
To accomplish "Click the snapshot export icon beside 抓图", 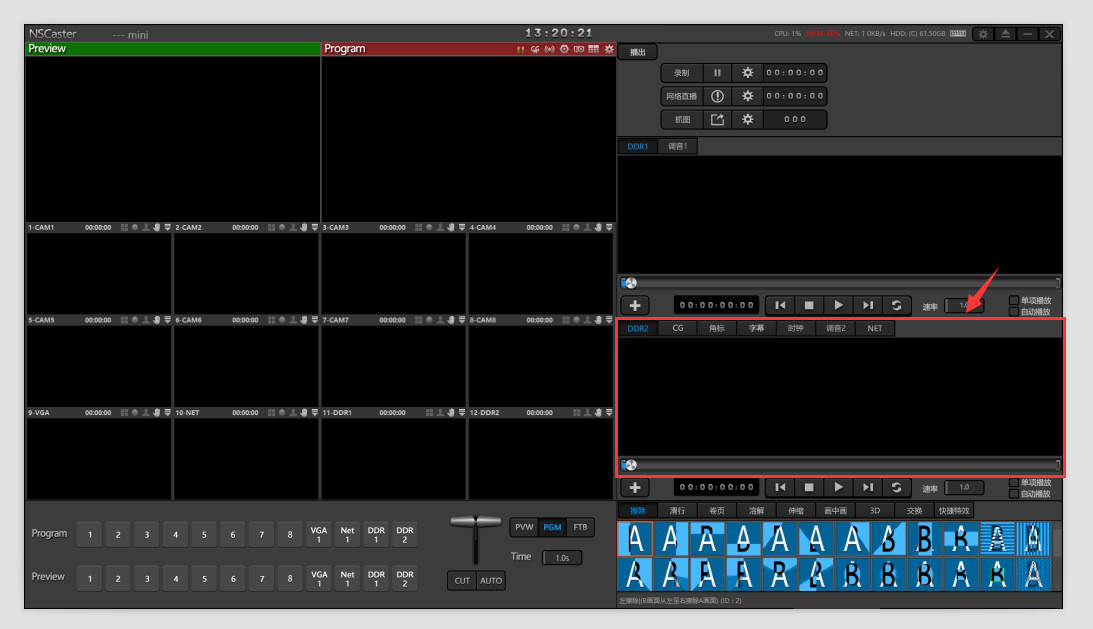I will [717, 120].
